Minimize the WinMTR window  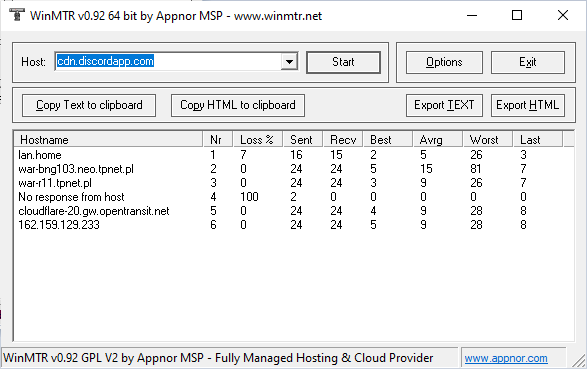(x=472, y=15)
